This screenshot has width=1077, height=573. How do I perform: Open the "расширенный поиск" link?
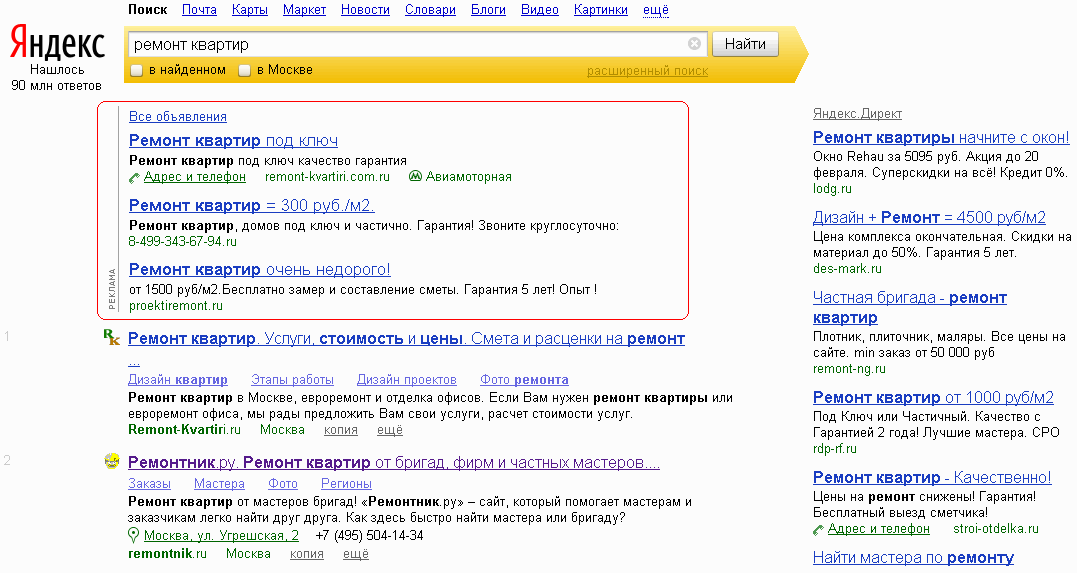pyautogui.click(x=647, y=71)
